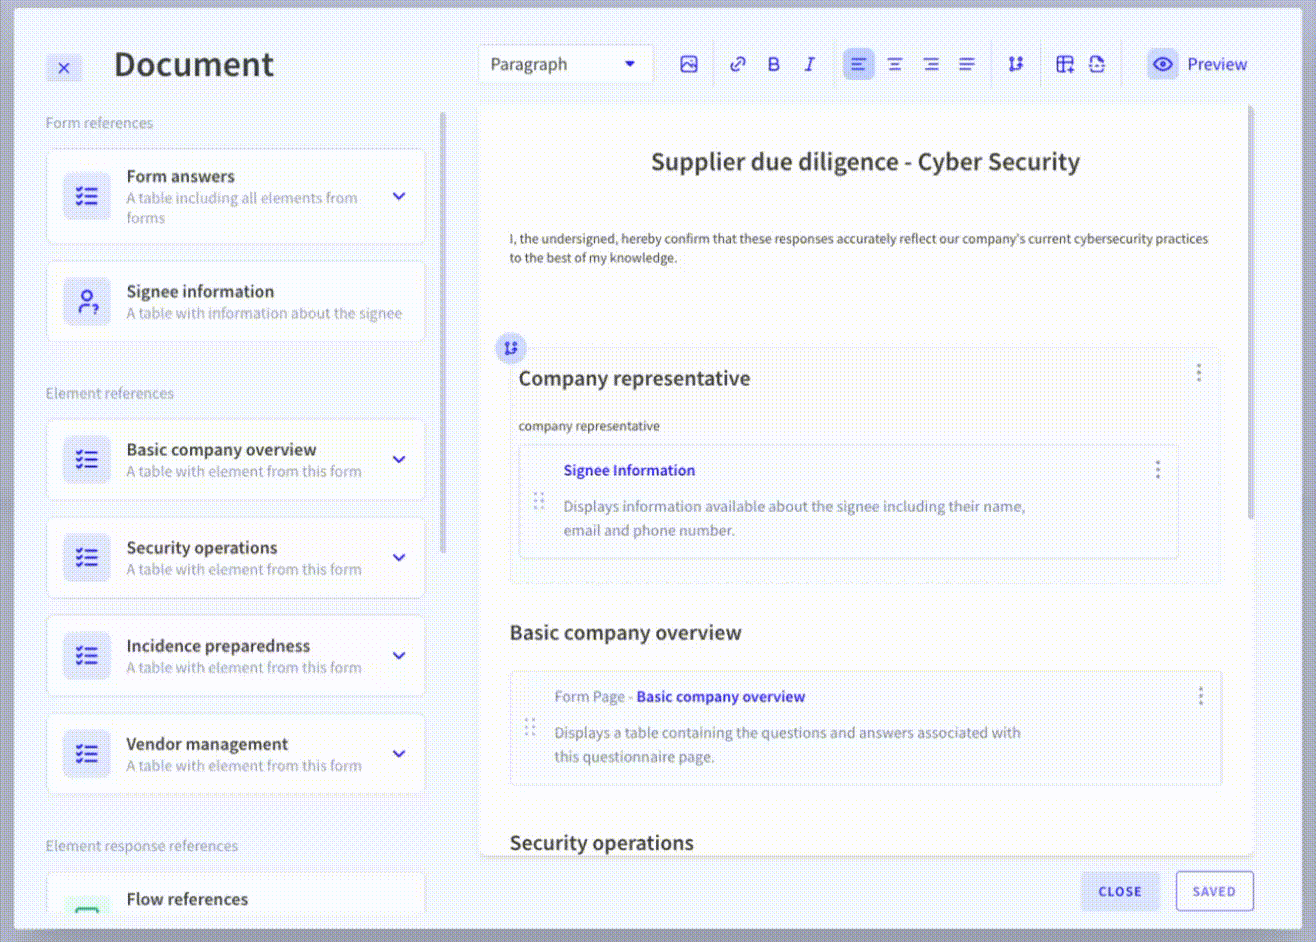Click the CLOSE button
Image resolution: width=1316 pixels, height=942 pixels.
[1119, 891]
